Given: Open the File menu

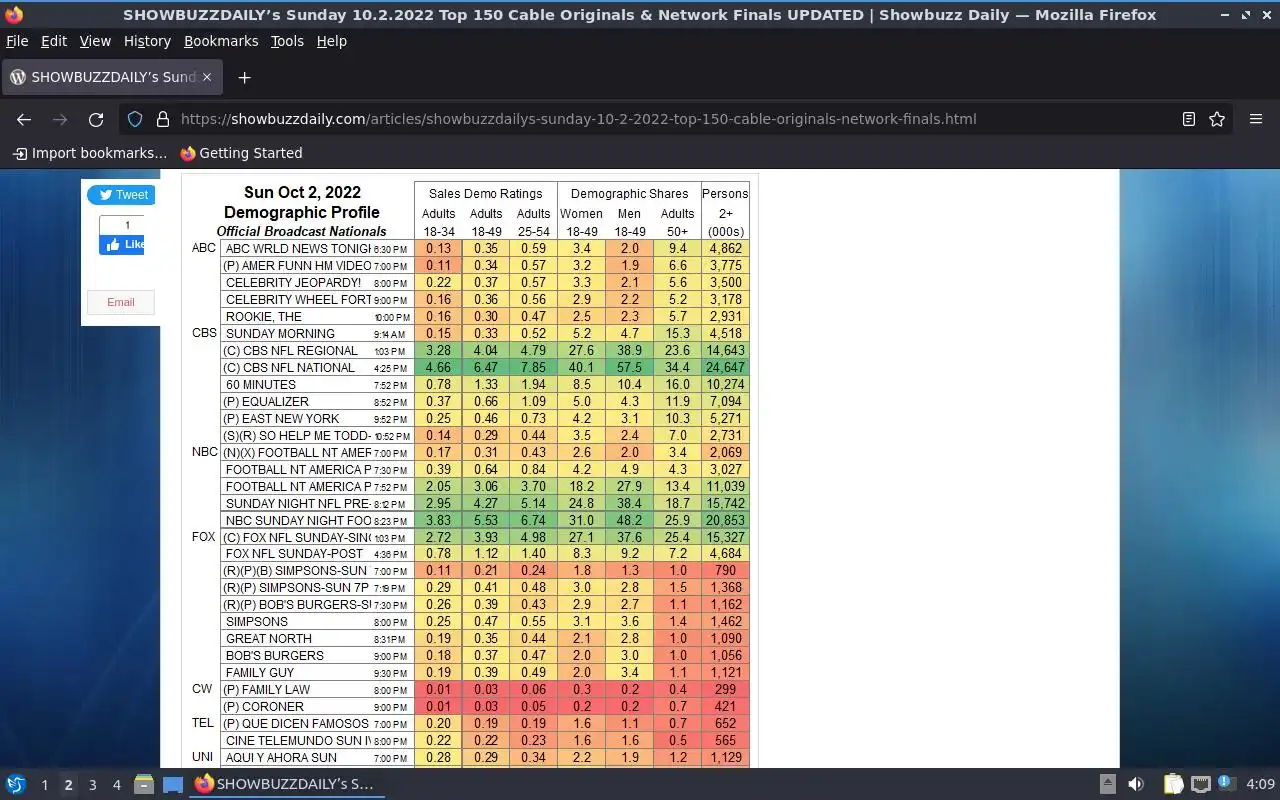Looking at the screenshot, I should (17, 41).
